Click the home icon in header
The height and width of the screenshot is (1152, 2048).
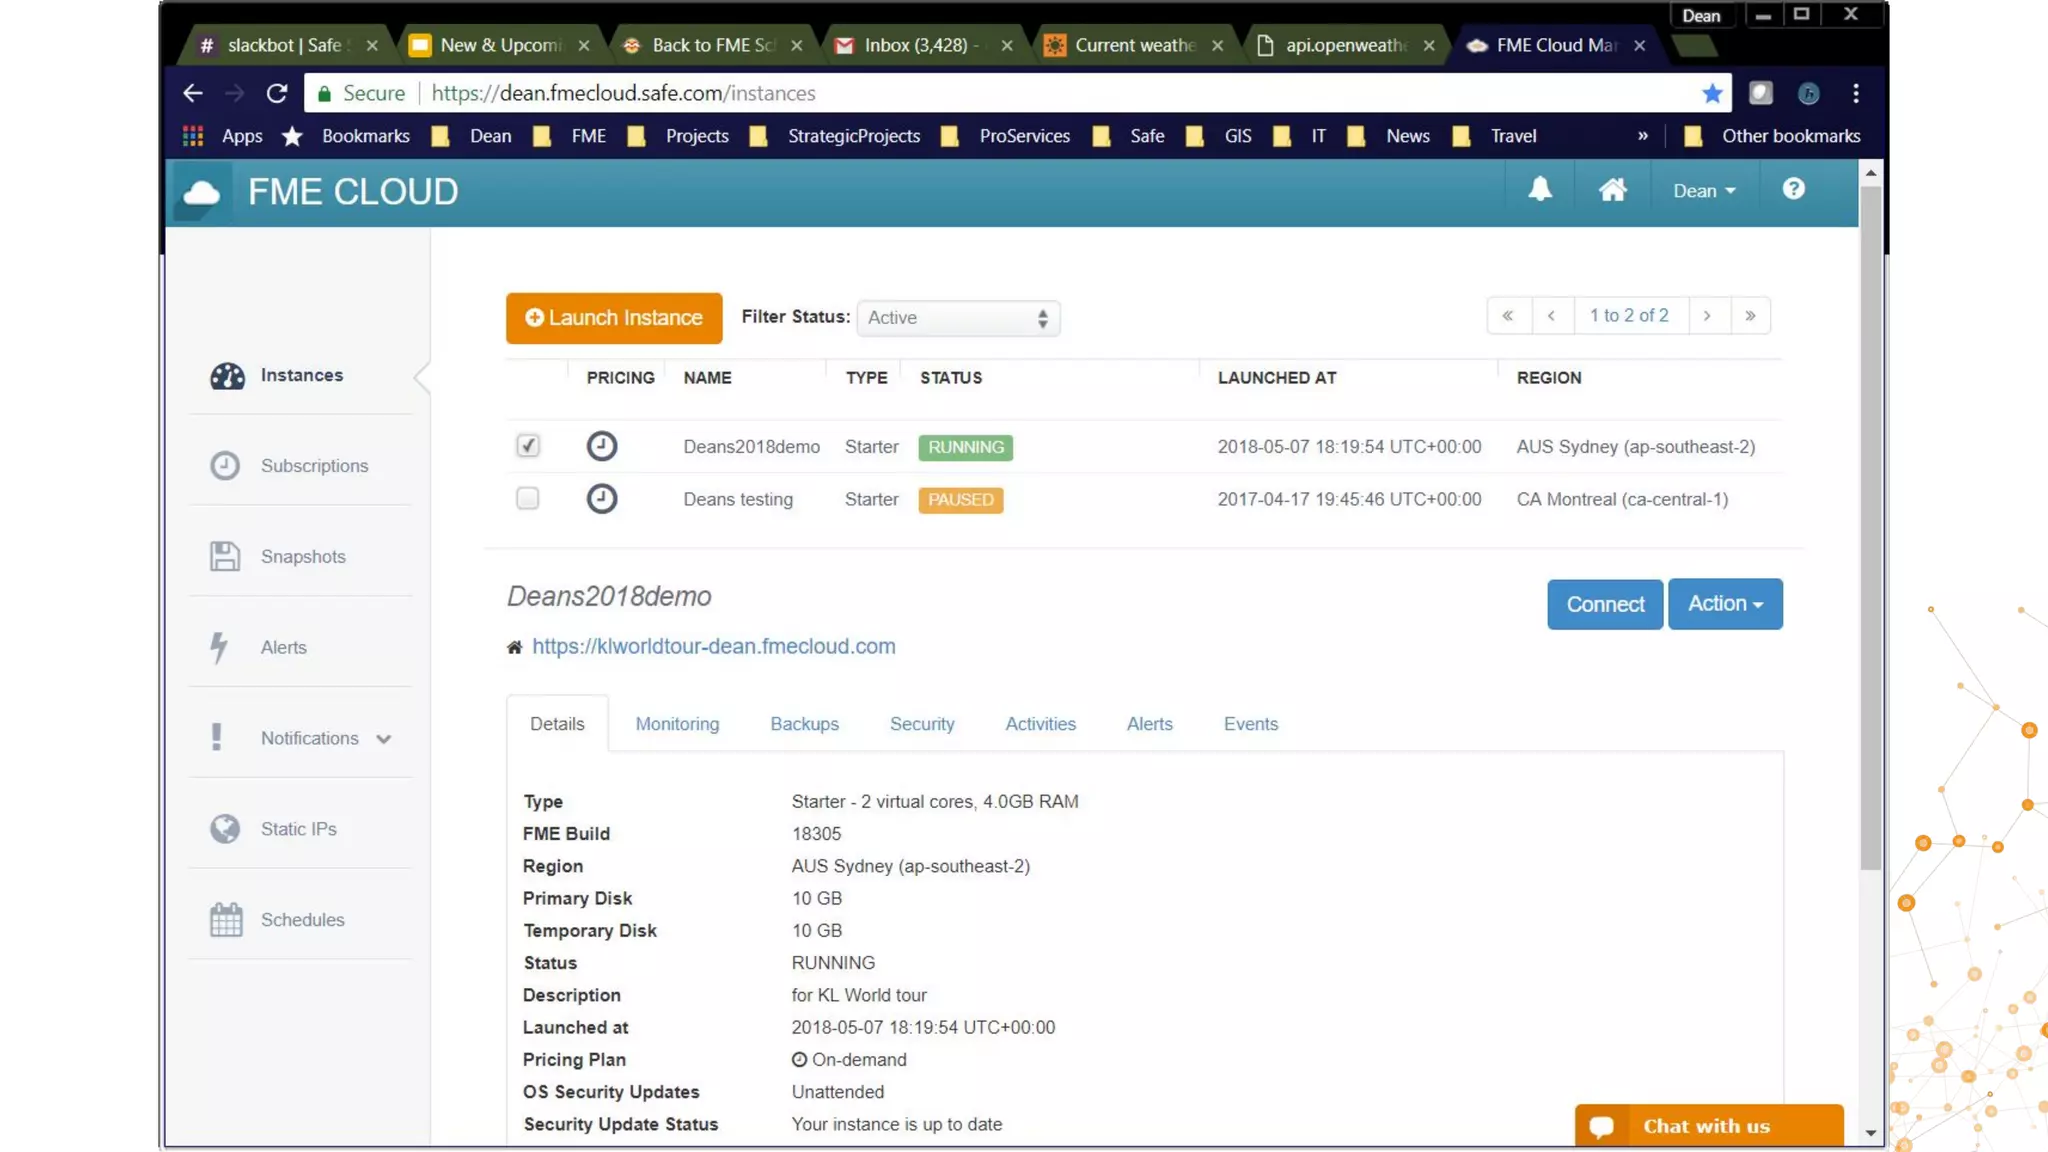[1612, 190]
